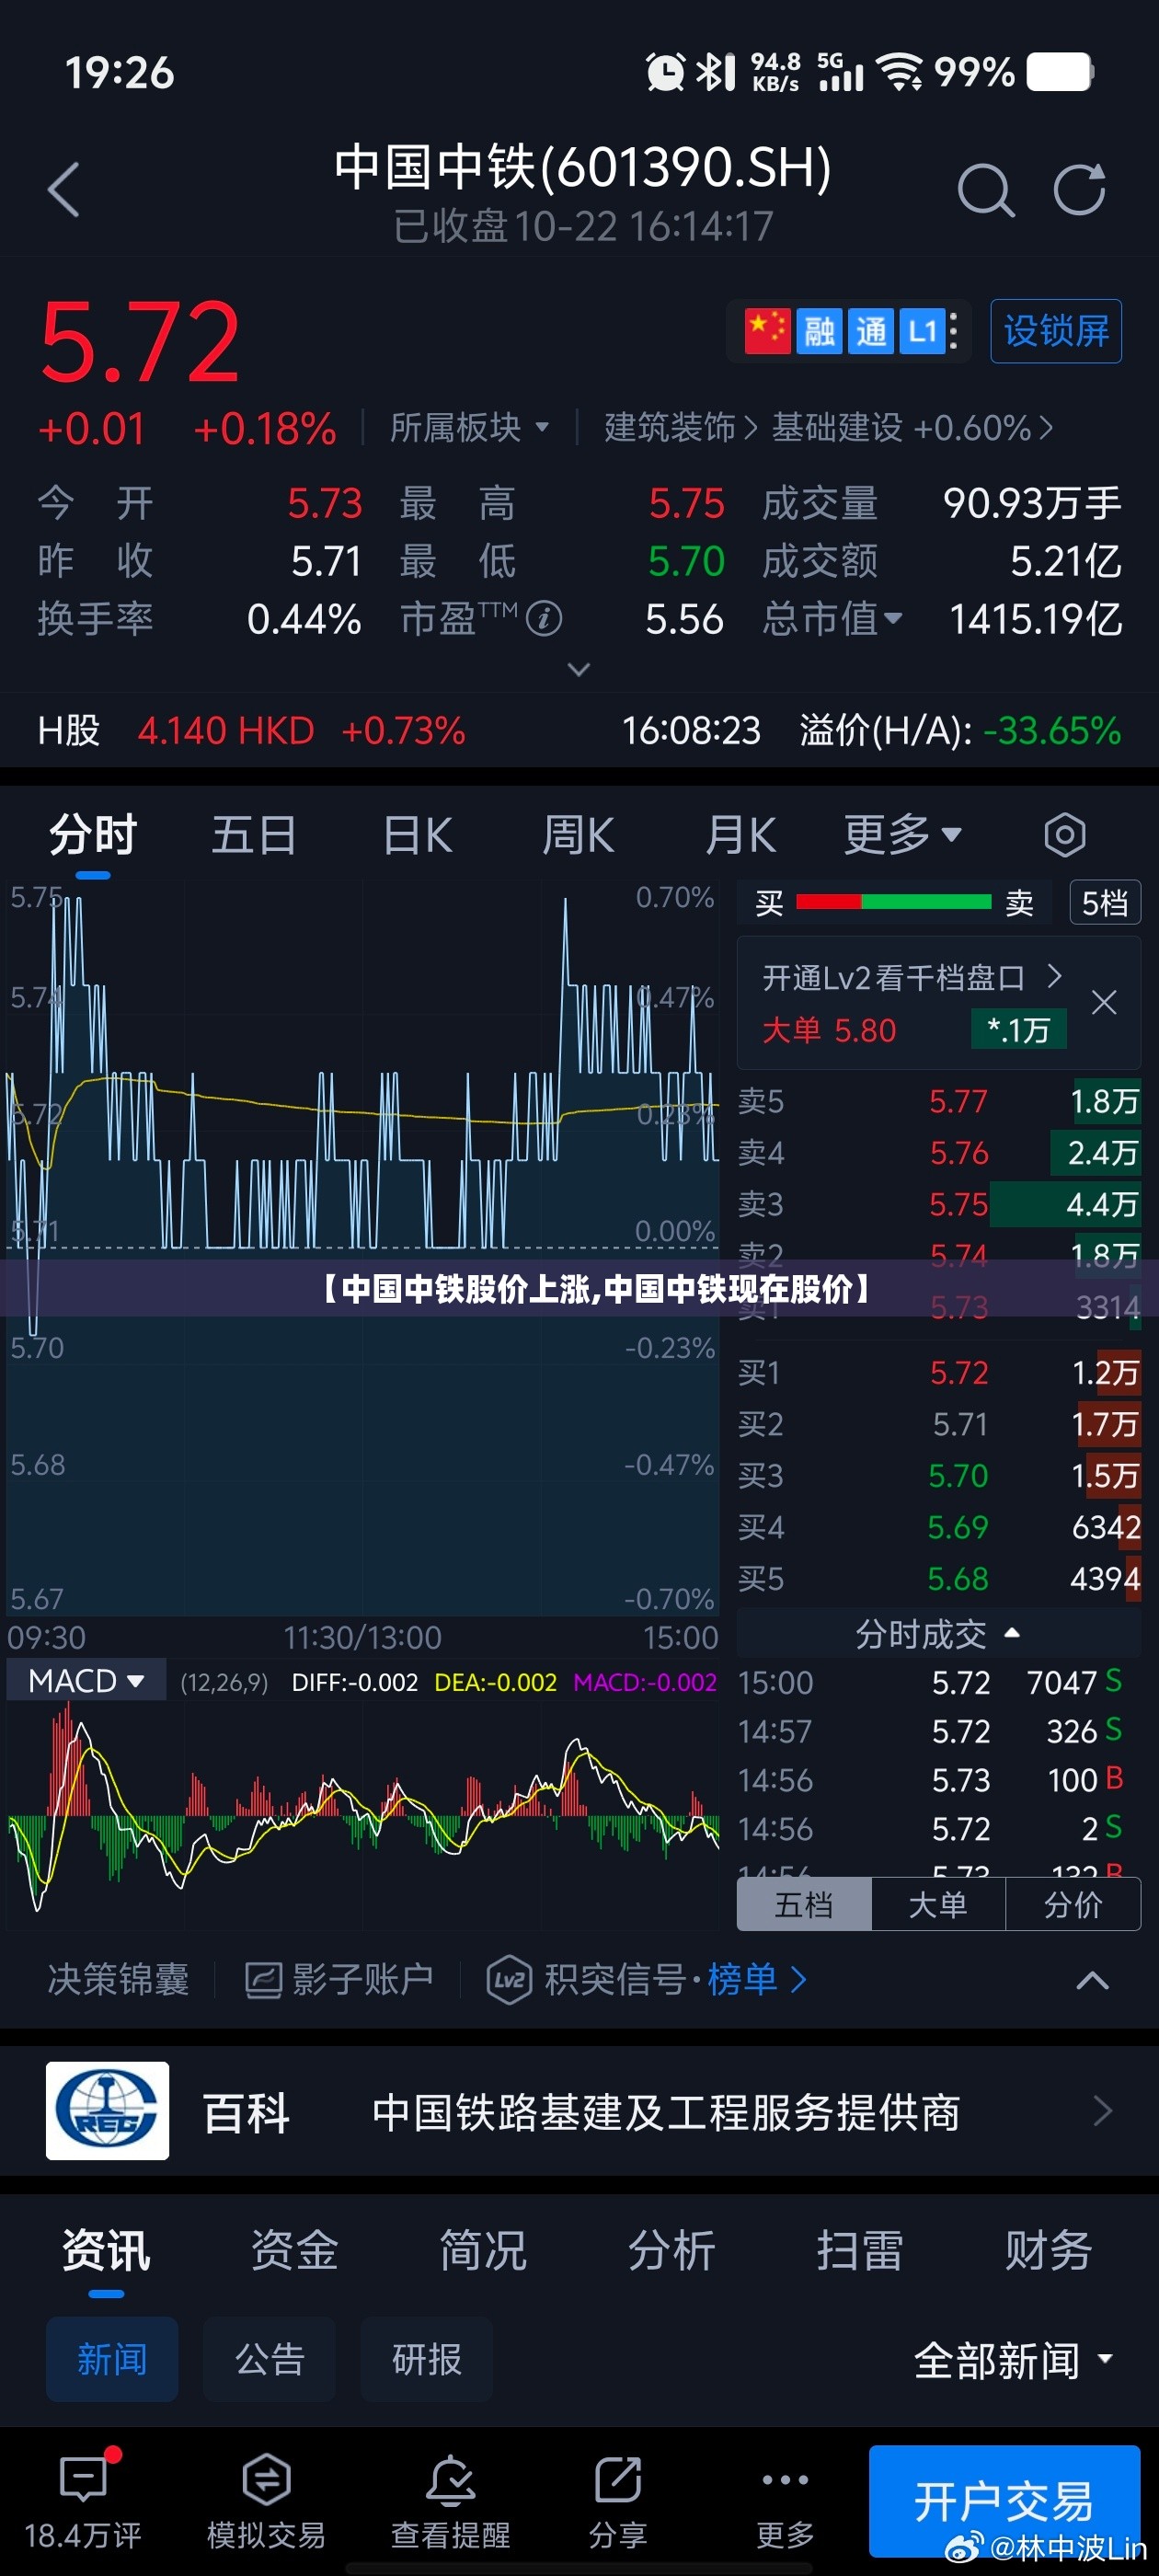Switch to the 五日 chart tab

(x=254, y=834)
